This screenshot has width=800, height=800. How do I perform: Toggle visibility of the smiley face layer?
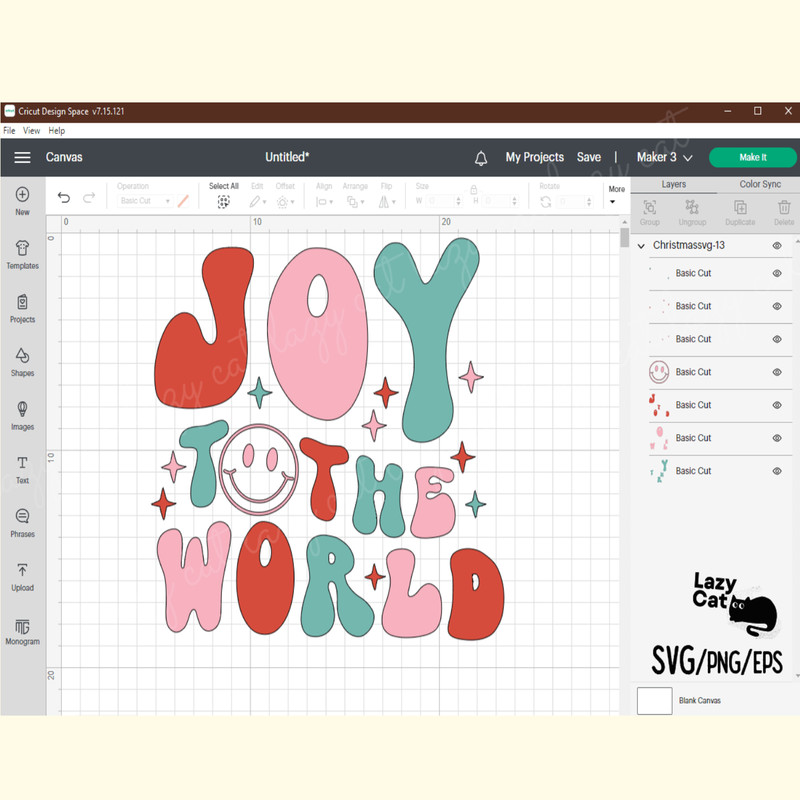click(x=775, y=372)
